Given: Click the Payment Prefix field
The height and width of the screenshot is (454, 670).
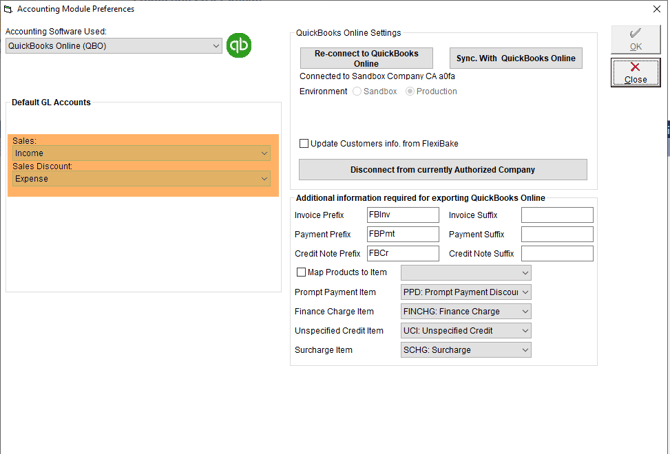Looking at the screenshot, I should [403, 234].
